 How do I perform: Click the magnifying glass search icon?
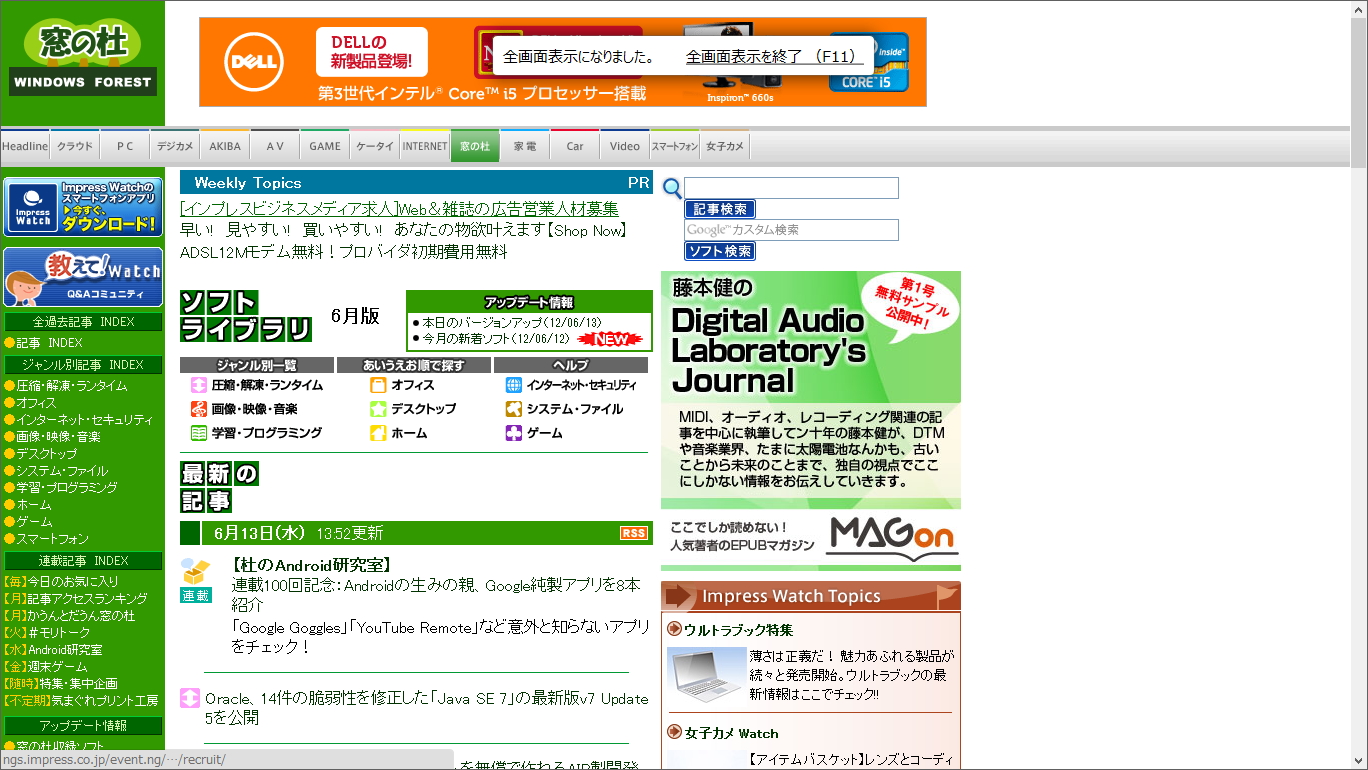click(x=671, y=188)
